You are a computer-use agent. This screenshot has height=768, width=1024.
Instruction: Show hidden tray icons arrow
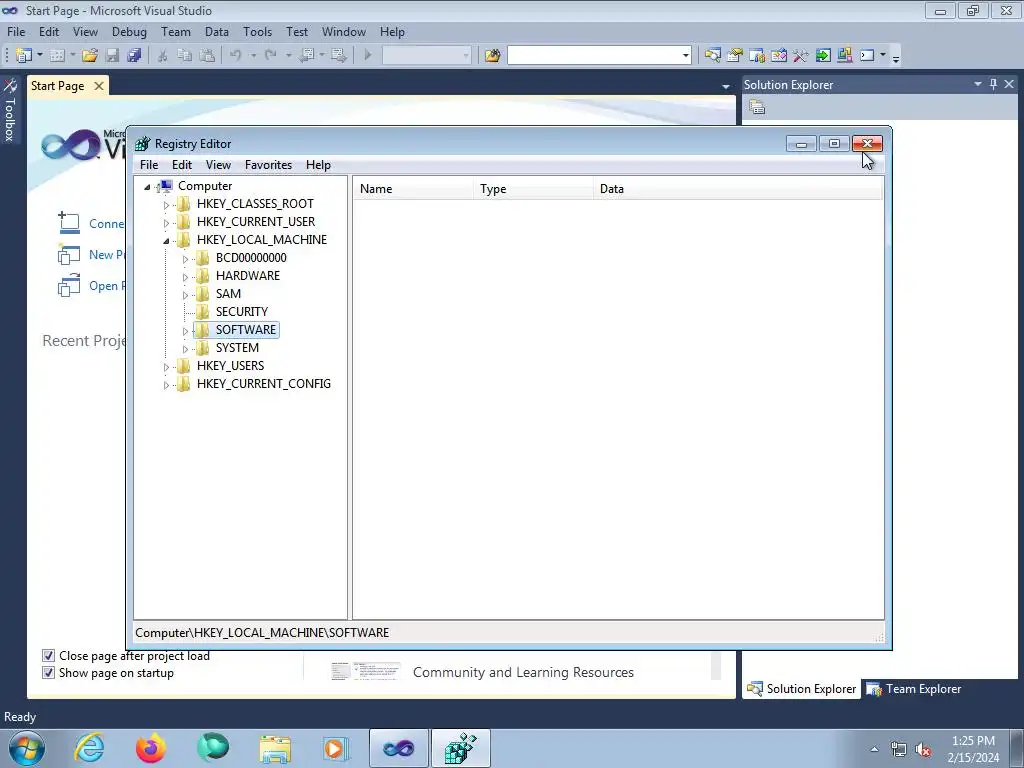pos(874,749)
